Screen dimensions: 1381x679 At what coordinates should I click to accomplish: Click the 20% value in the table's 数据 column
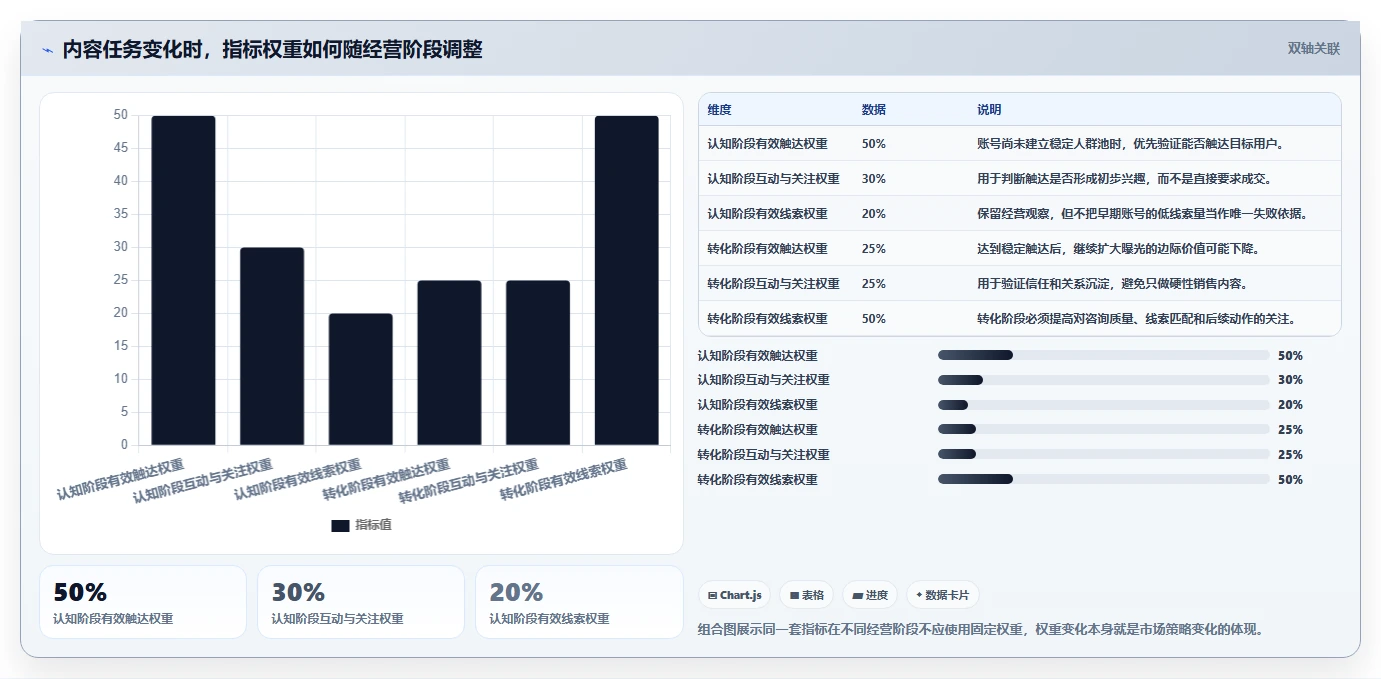[x=873, y=214]
